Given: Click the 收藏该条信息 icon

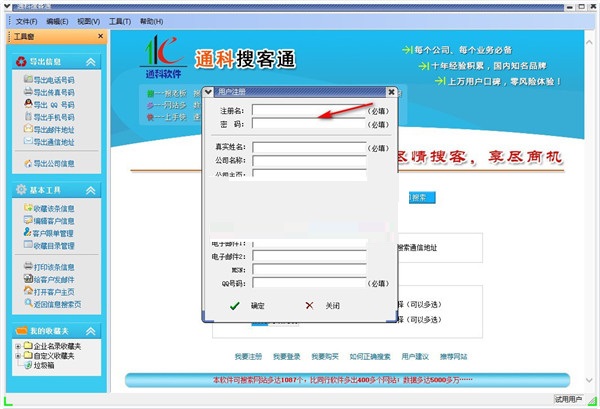Looking at the screenshot, I should (28, 208).
